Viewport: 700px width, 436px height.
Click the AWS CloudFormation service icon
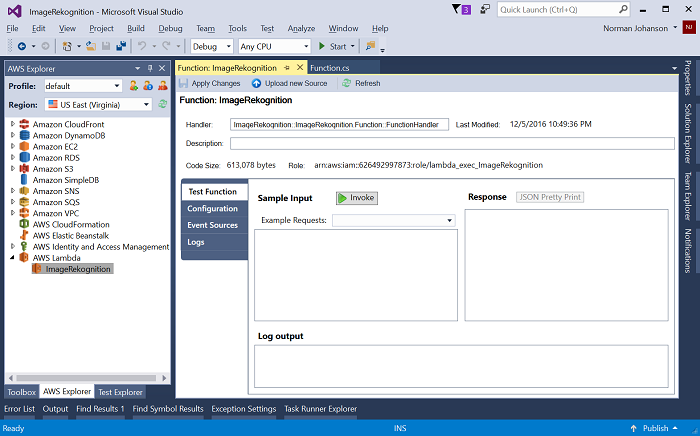25,224
